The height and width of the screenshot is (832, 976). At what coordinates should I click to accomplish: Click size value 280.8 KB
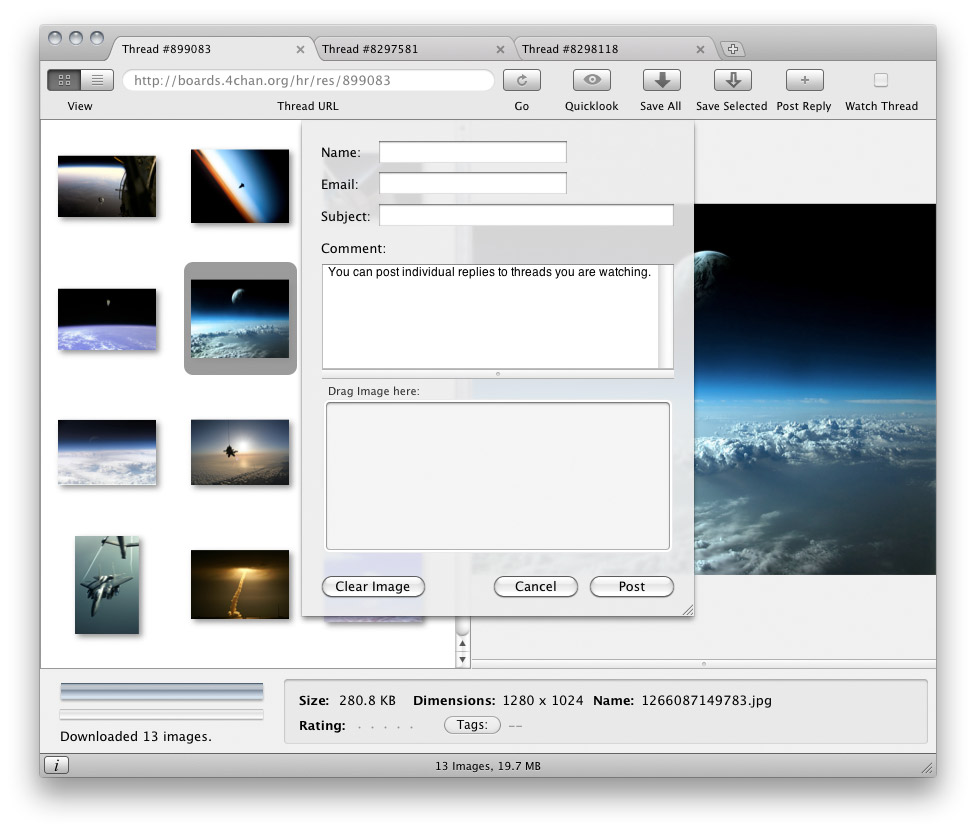(x=367, y=700)
